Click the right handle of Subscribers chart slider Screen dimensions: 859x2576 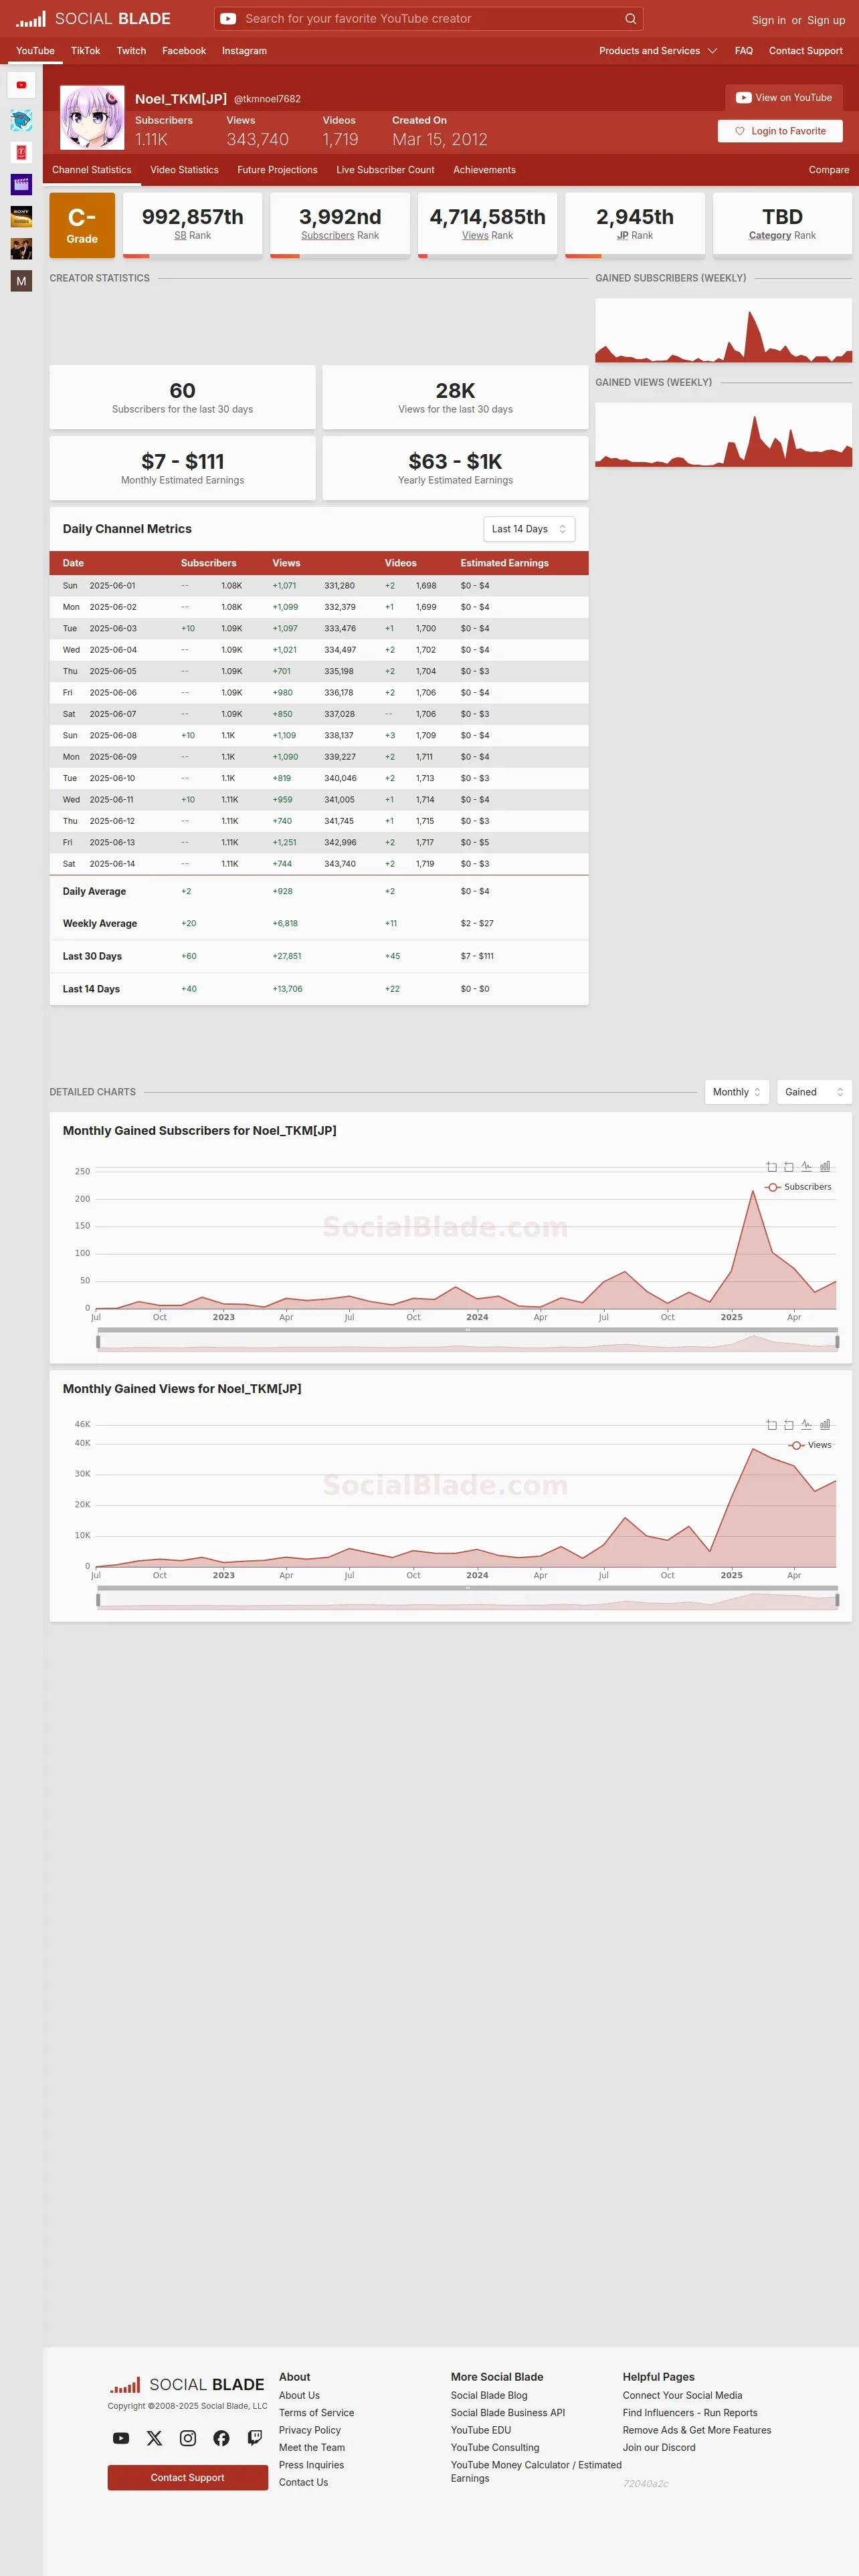837,1342
